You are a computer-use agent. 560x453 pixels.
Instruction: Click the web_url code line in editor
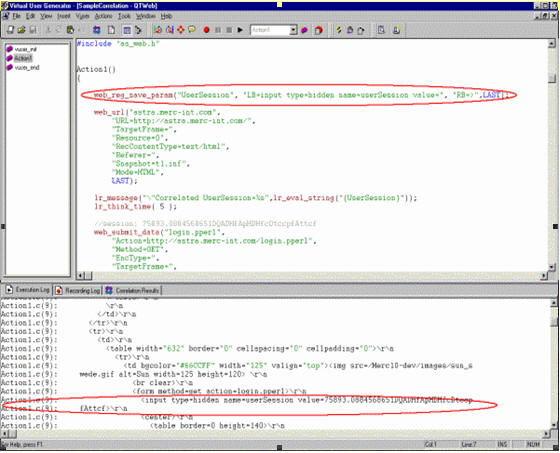(157, 112)
